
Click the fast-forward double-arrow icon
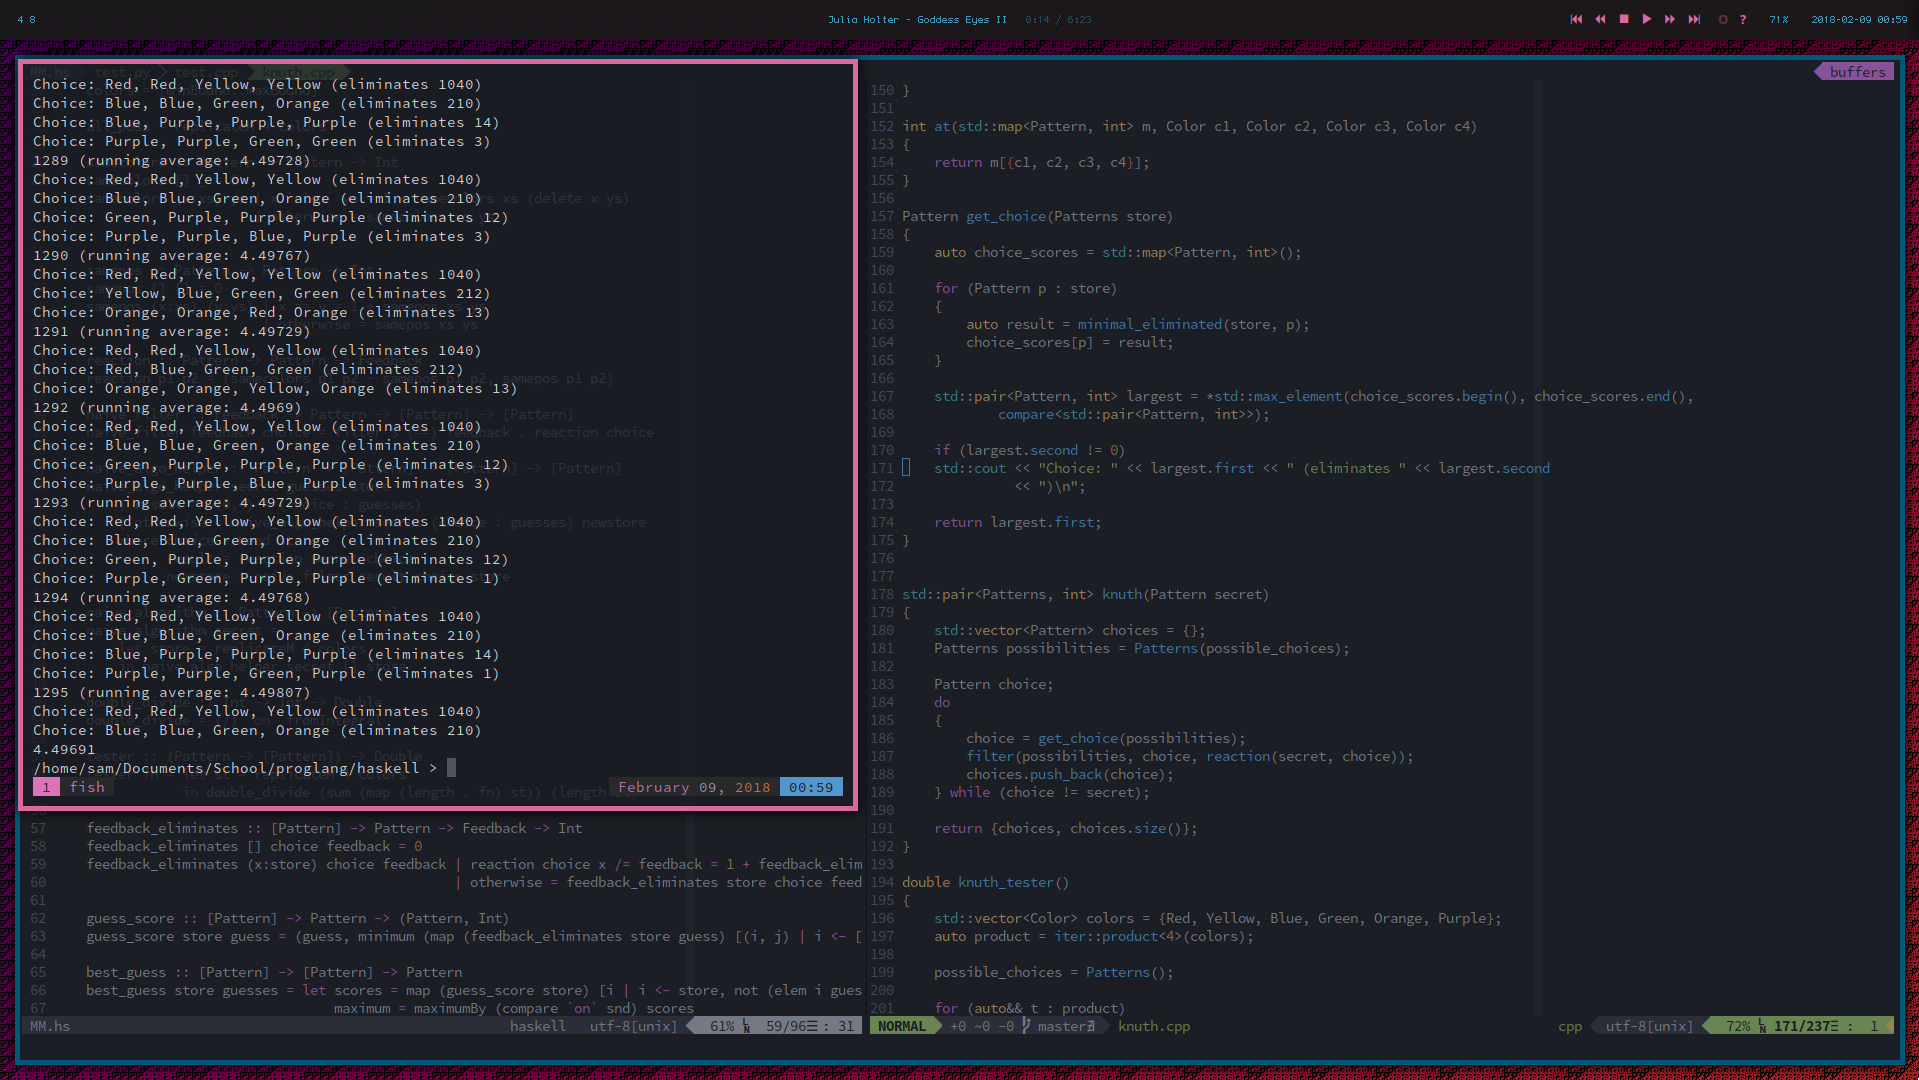tap(1670, 19)
